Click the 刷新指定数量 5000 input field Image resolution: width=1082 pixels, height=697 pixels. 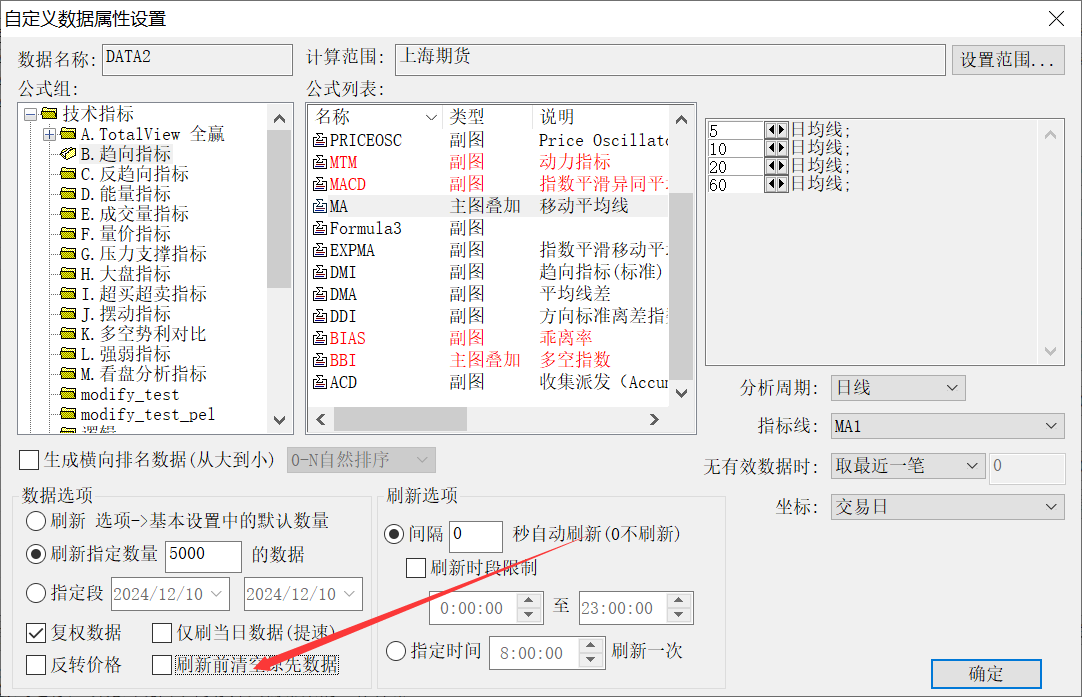pos(204,555)
